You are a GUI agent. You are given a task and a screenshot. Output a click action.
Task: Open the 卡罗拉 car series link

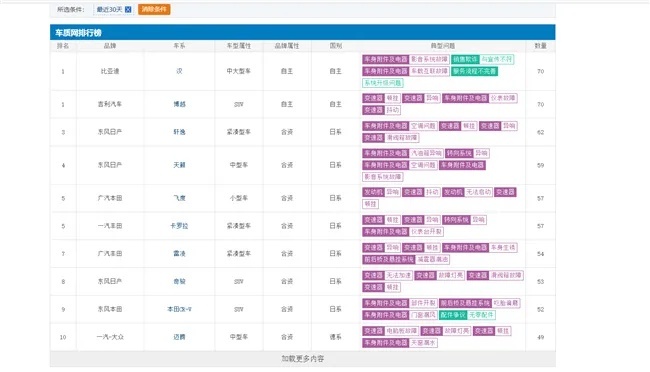click(x=179, y=226)
